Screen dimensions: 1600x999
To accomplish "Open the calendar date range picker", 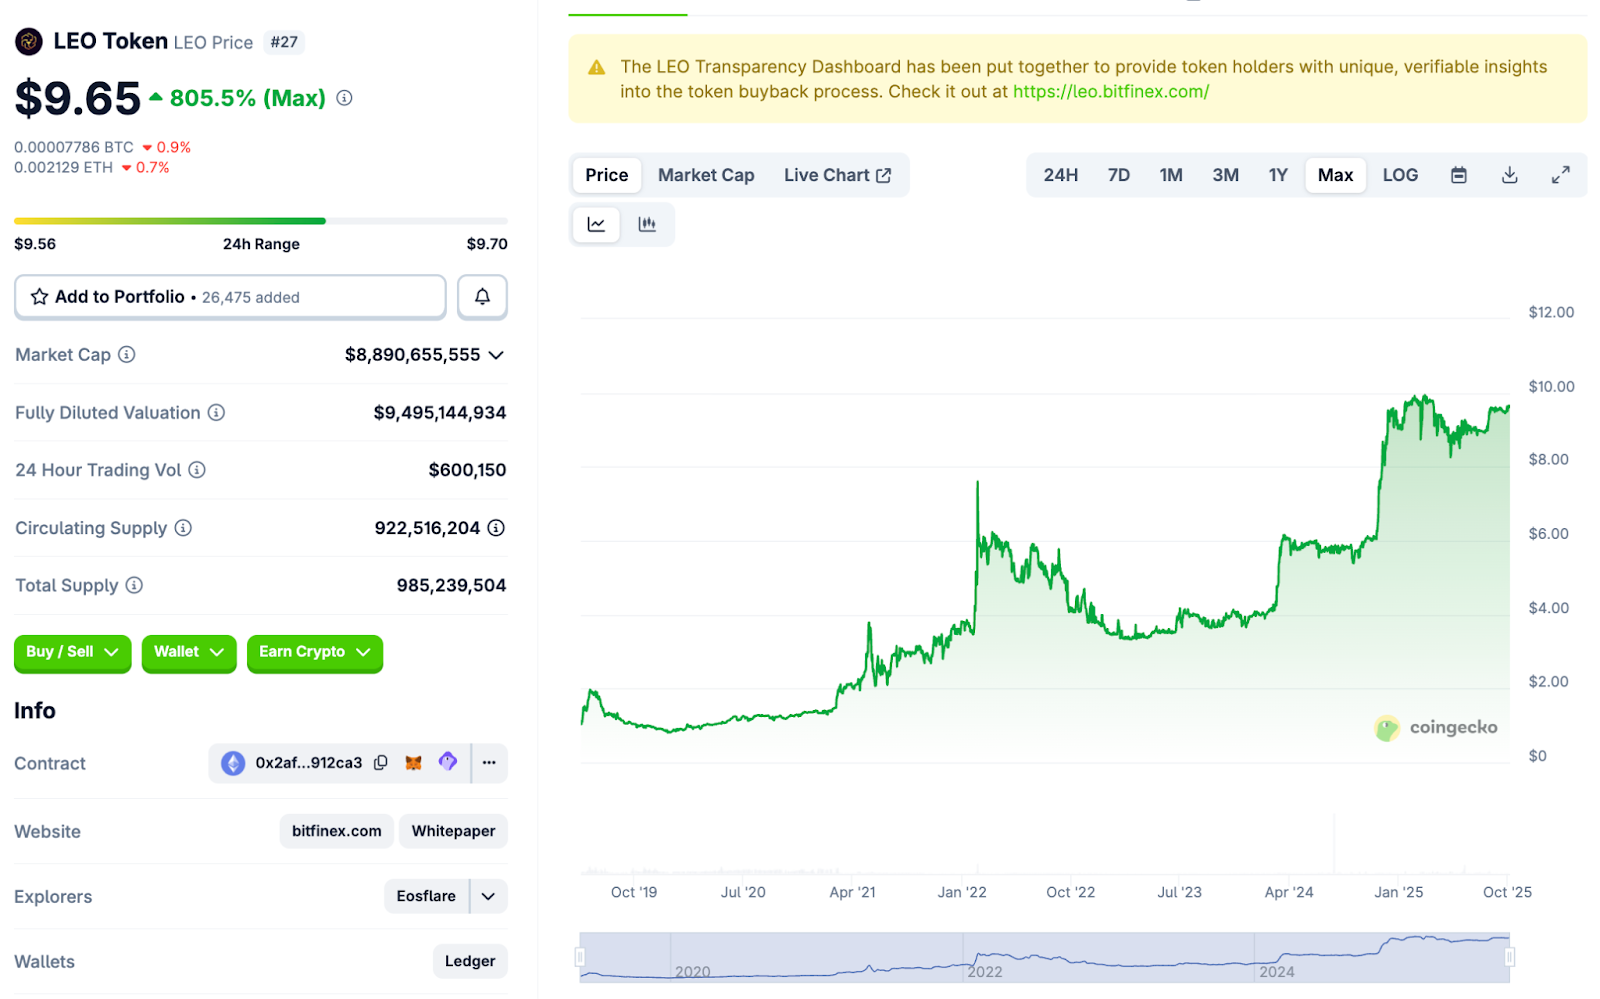I will point(1459,175).
